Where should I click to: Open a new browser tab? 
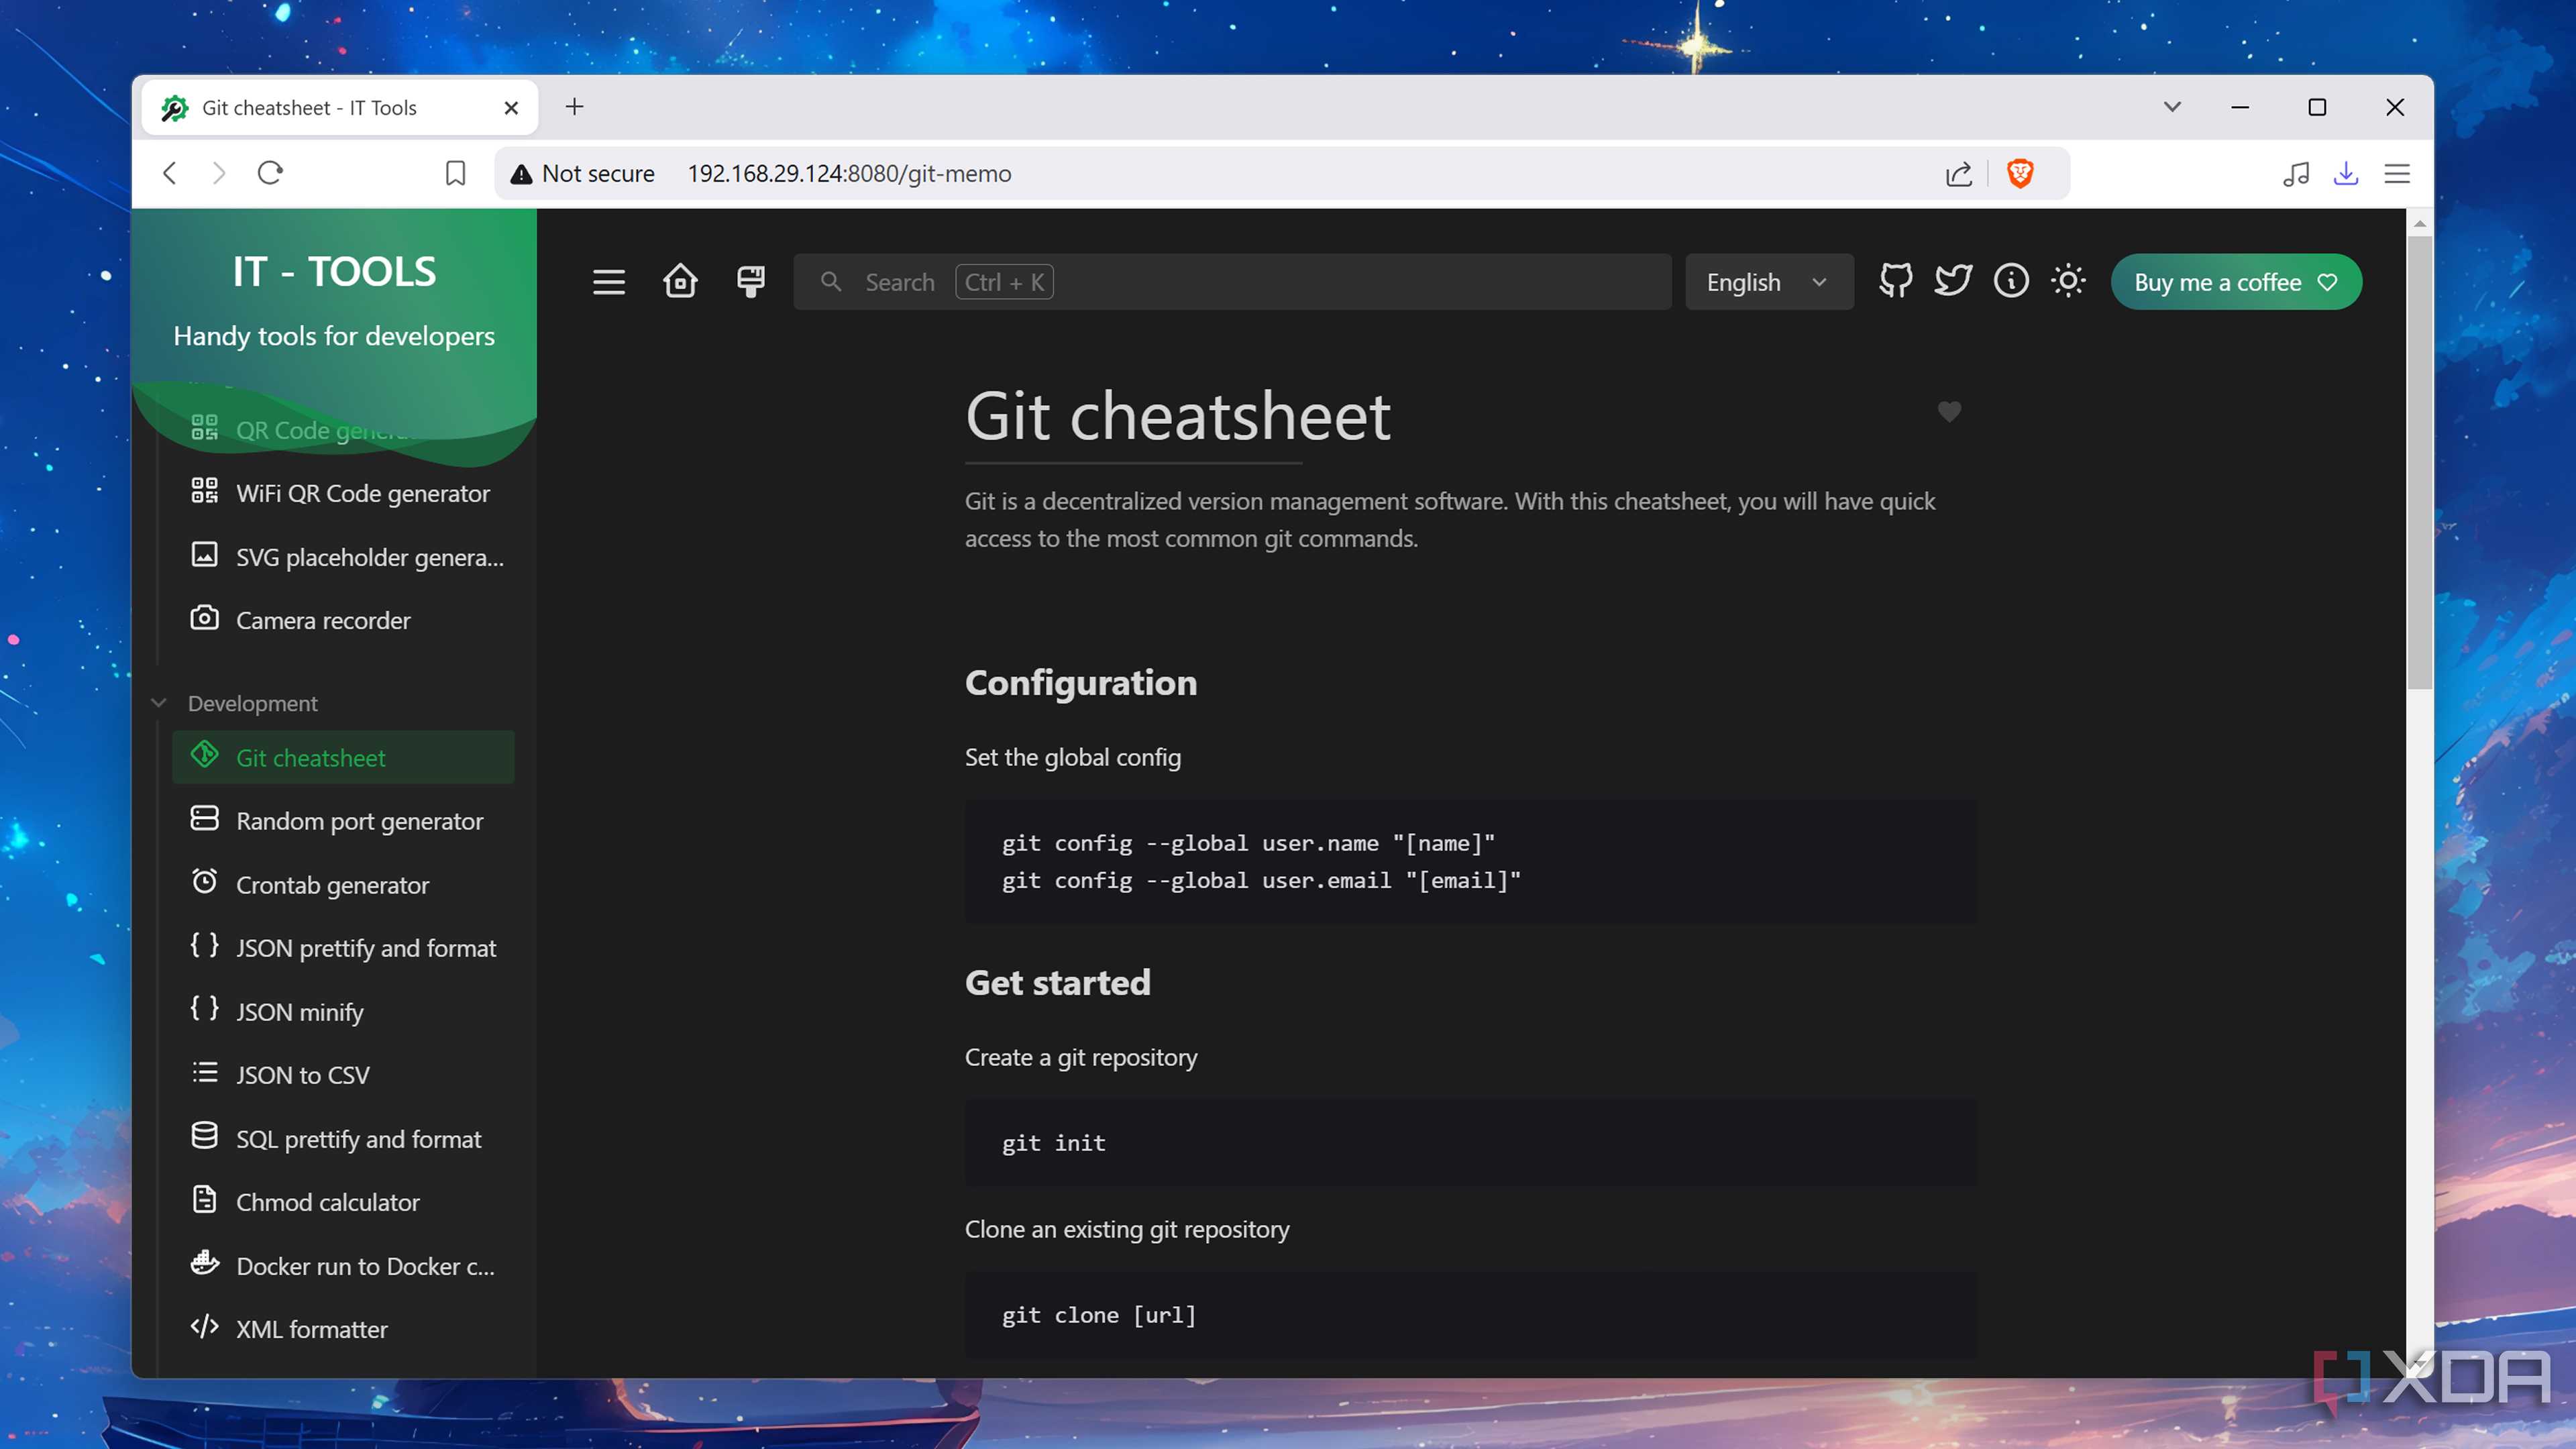point(574,107)
